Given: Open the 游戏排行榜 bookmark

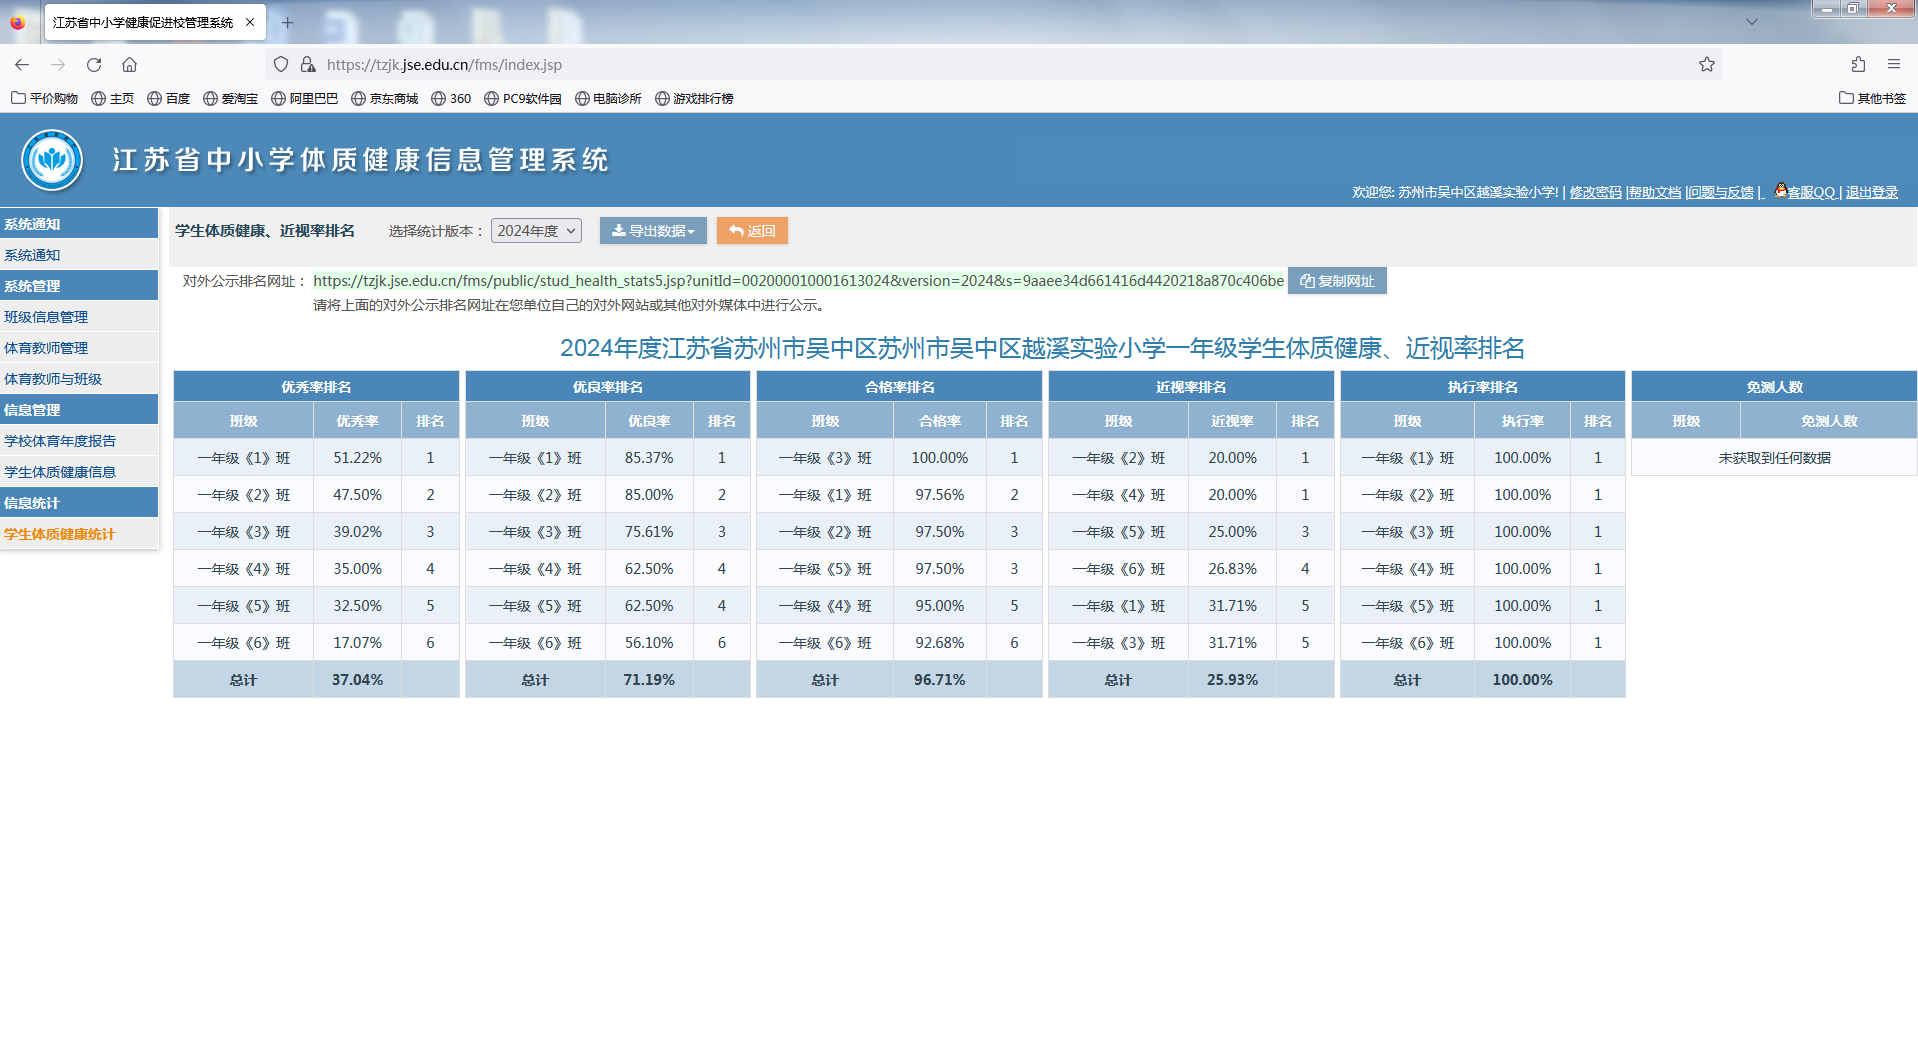Looking at the screenshot, I should click(x=694, y=98).
